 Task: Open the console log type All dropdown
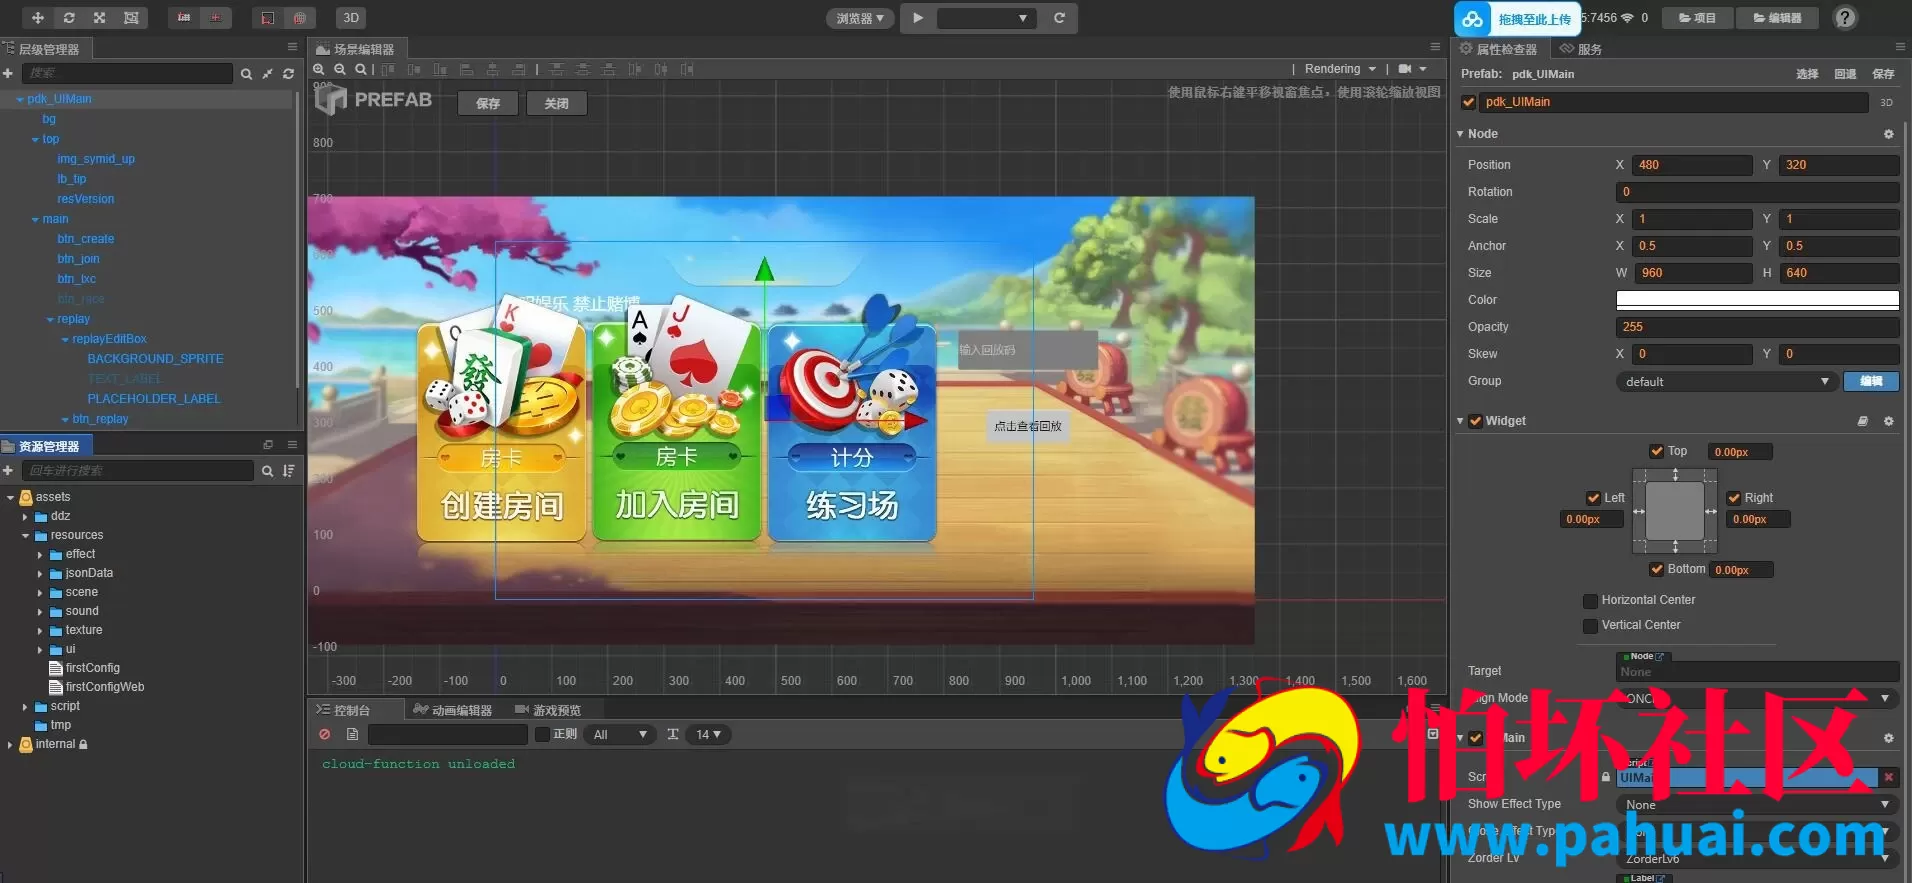click(620, 735)
